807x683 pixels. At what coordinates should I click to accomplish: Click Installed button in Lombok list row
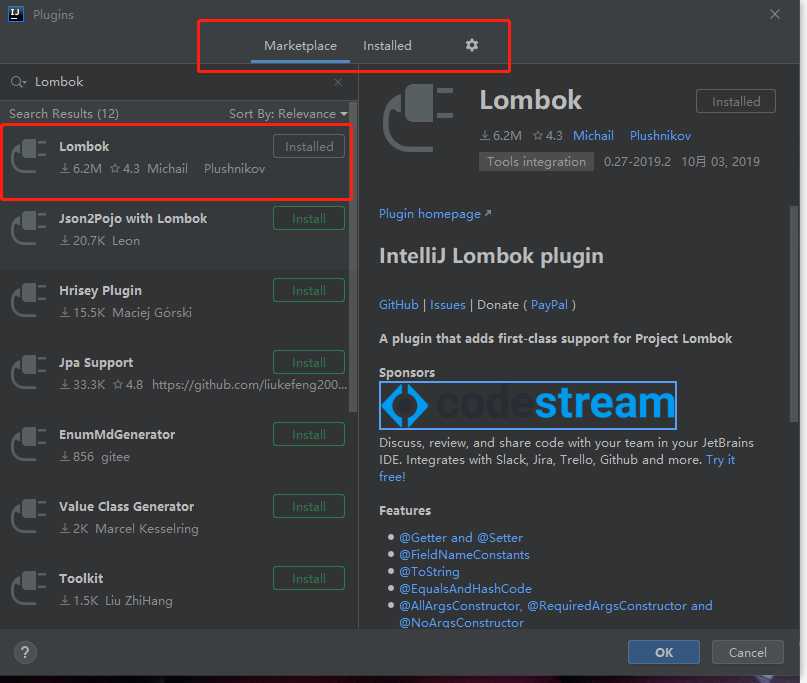(309, 147)
